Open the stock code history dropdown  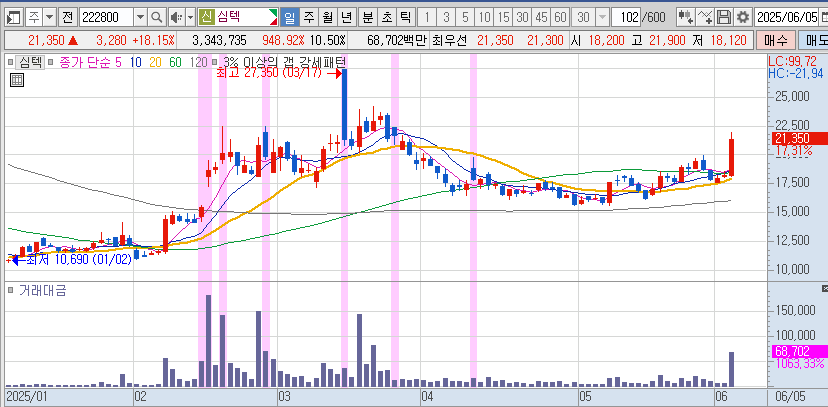coord(140,18)
